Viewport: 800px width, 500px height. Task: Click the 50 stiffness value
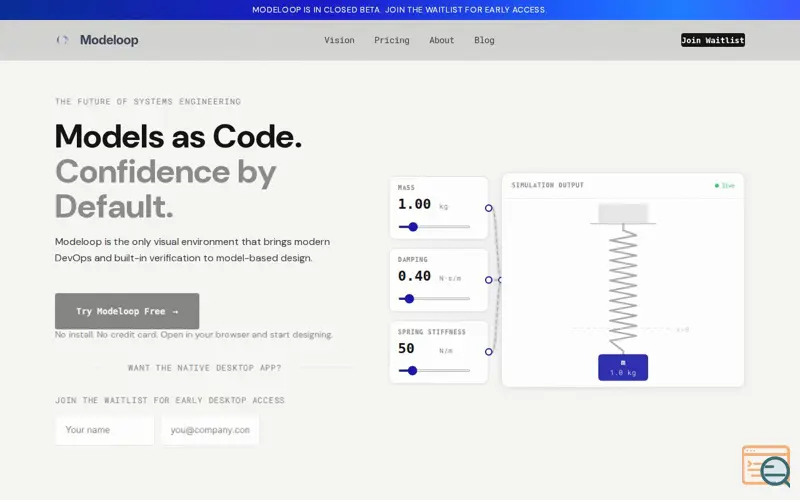(406, 348)
